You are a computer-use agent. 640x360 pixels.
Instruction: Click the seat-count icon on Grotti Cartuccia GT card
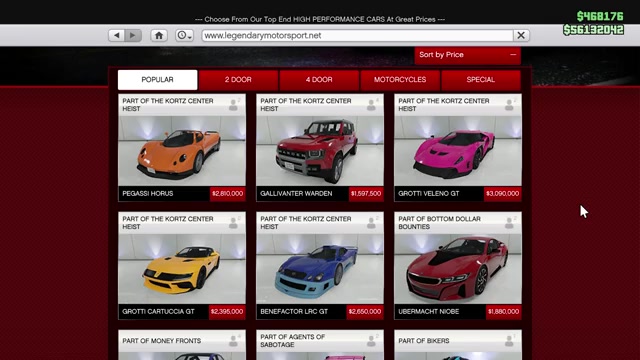click(234, 223)
